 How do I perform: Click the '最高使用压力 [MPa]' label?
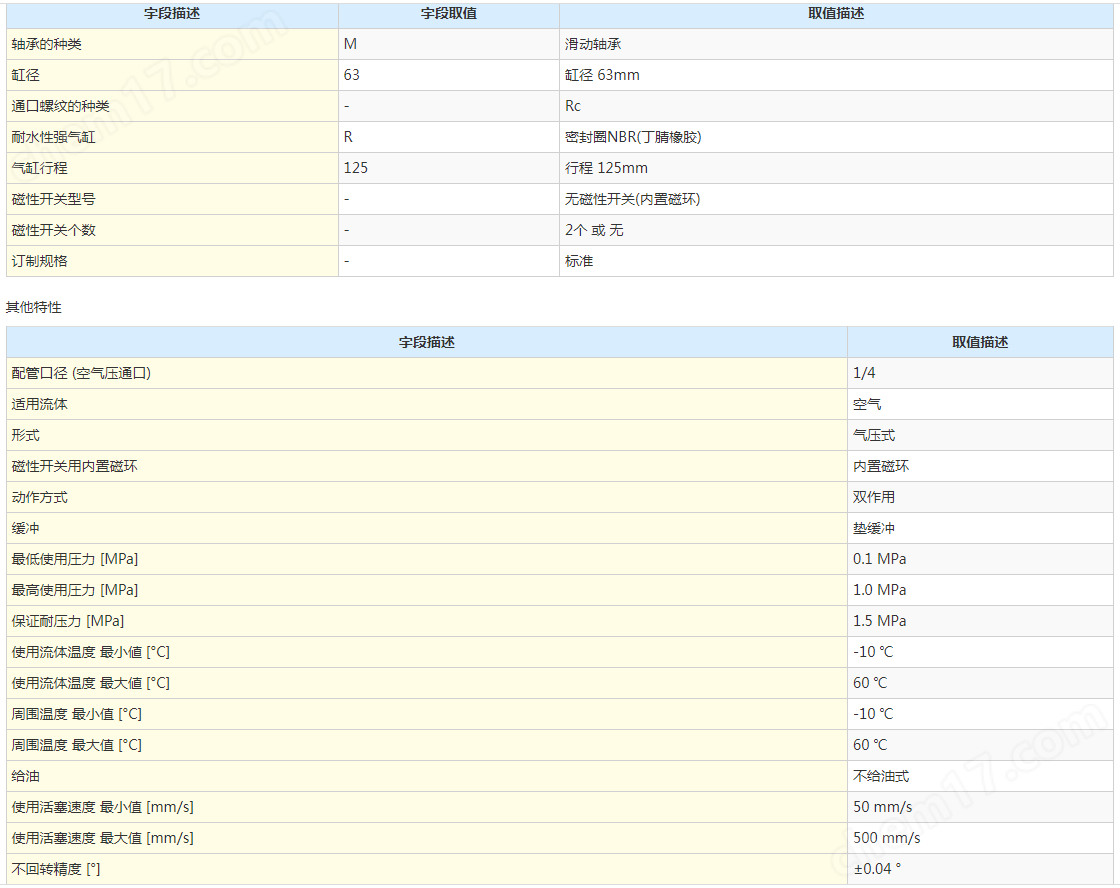tap(426, 590)
